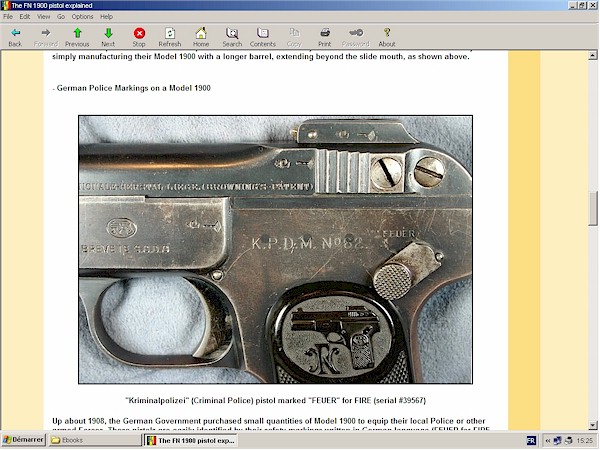Open the Options menu

pyautogui.click(x=82, y=16)
